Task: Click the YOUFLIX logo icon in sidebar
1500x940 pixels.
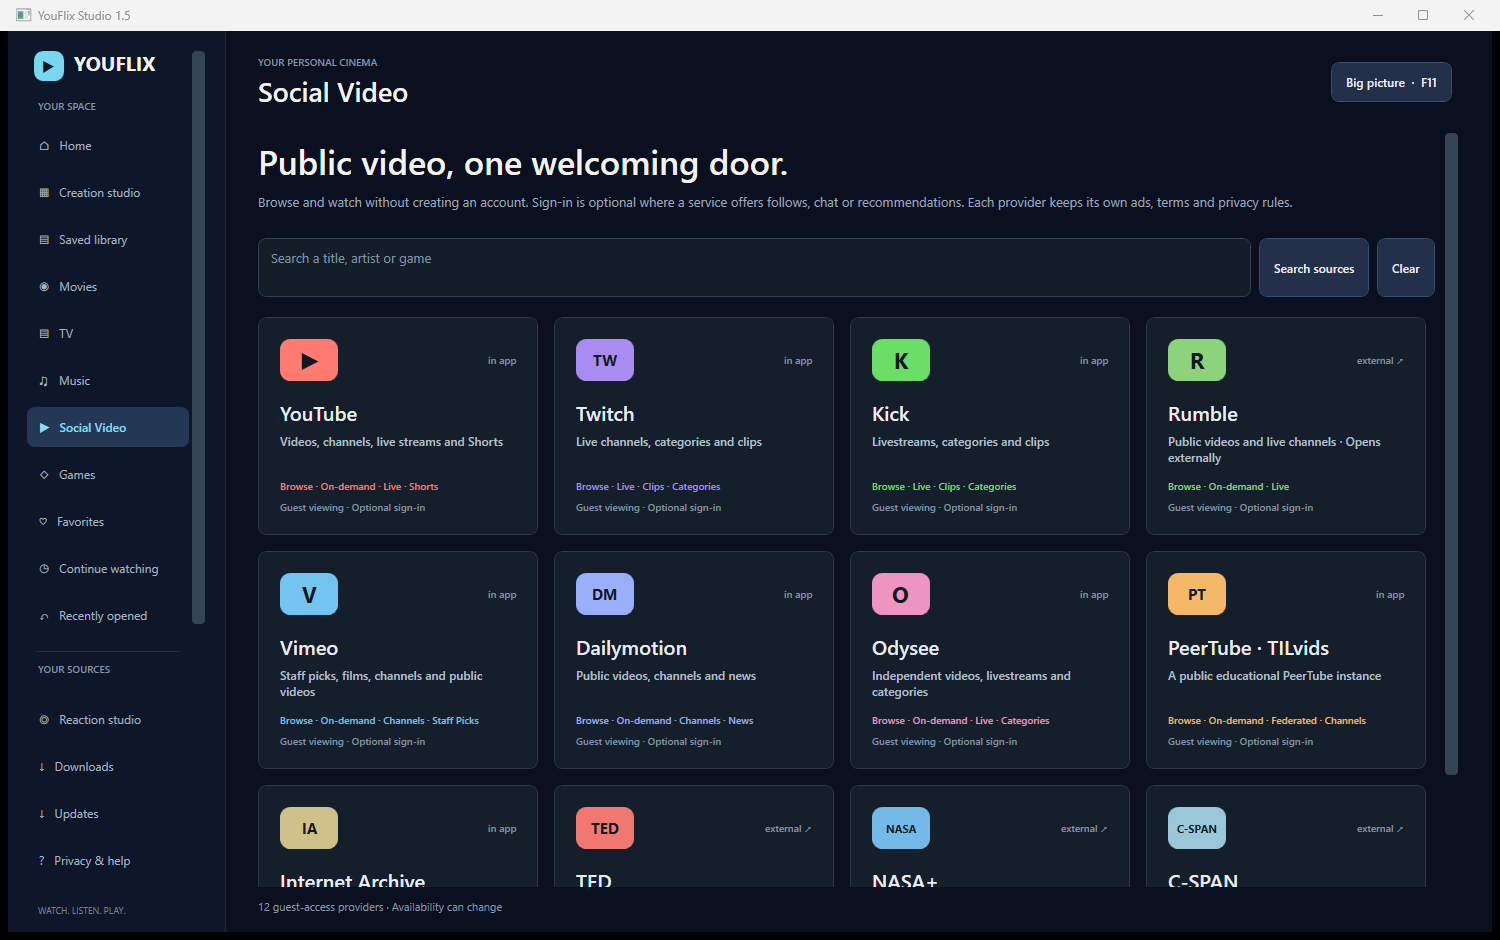Action: pyautogui.click(x=49, y=65)
